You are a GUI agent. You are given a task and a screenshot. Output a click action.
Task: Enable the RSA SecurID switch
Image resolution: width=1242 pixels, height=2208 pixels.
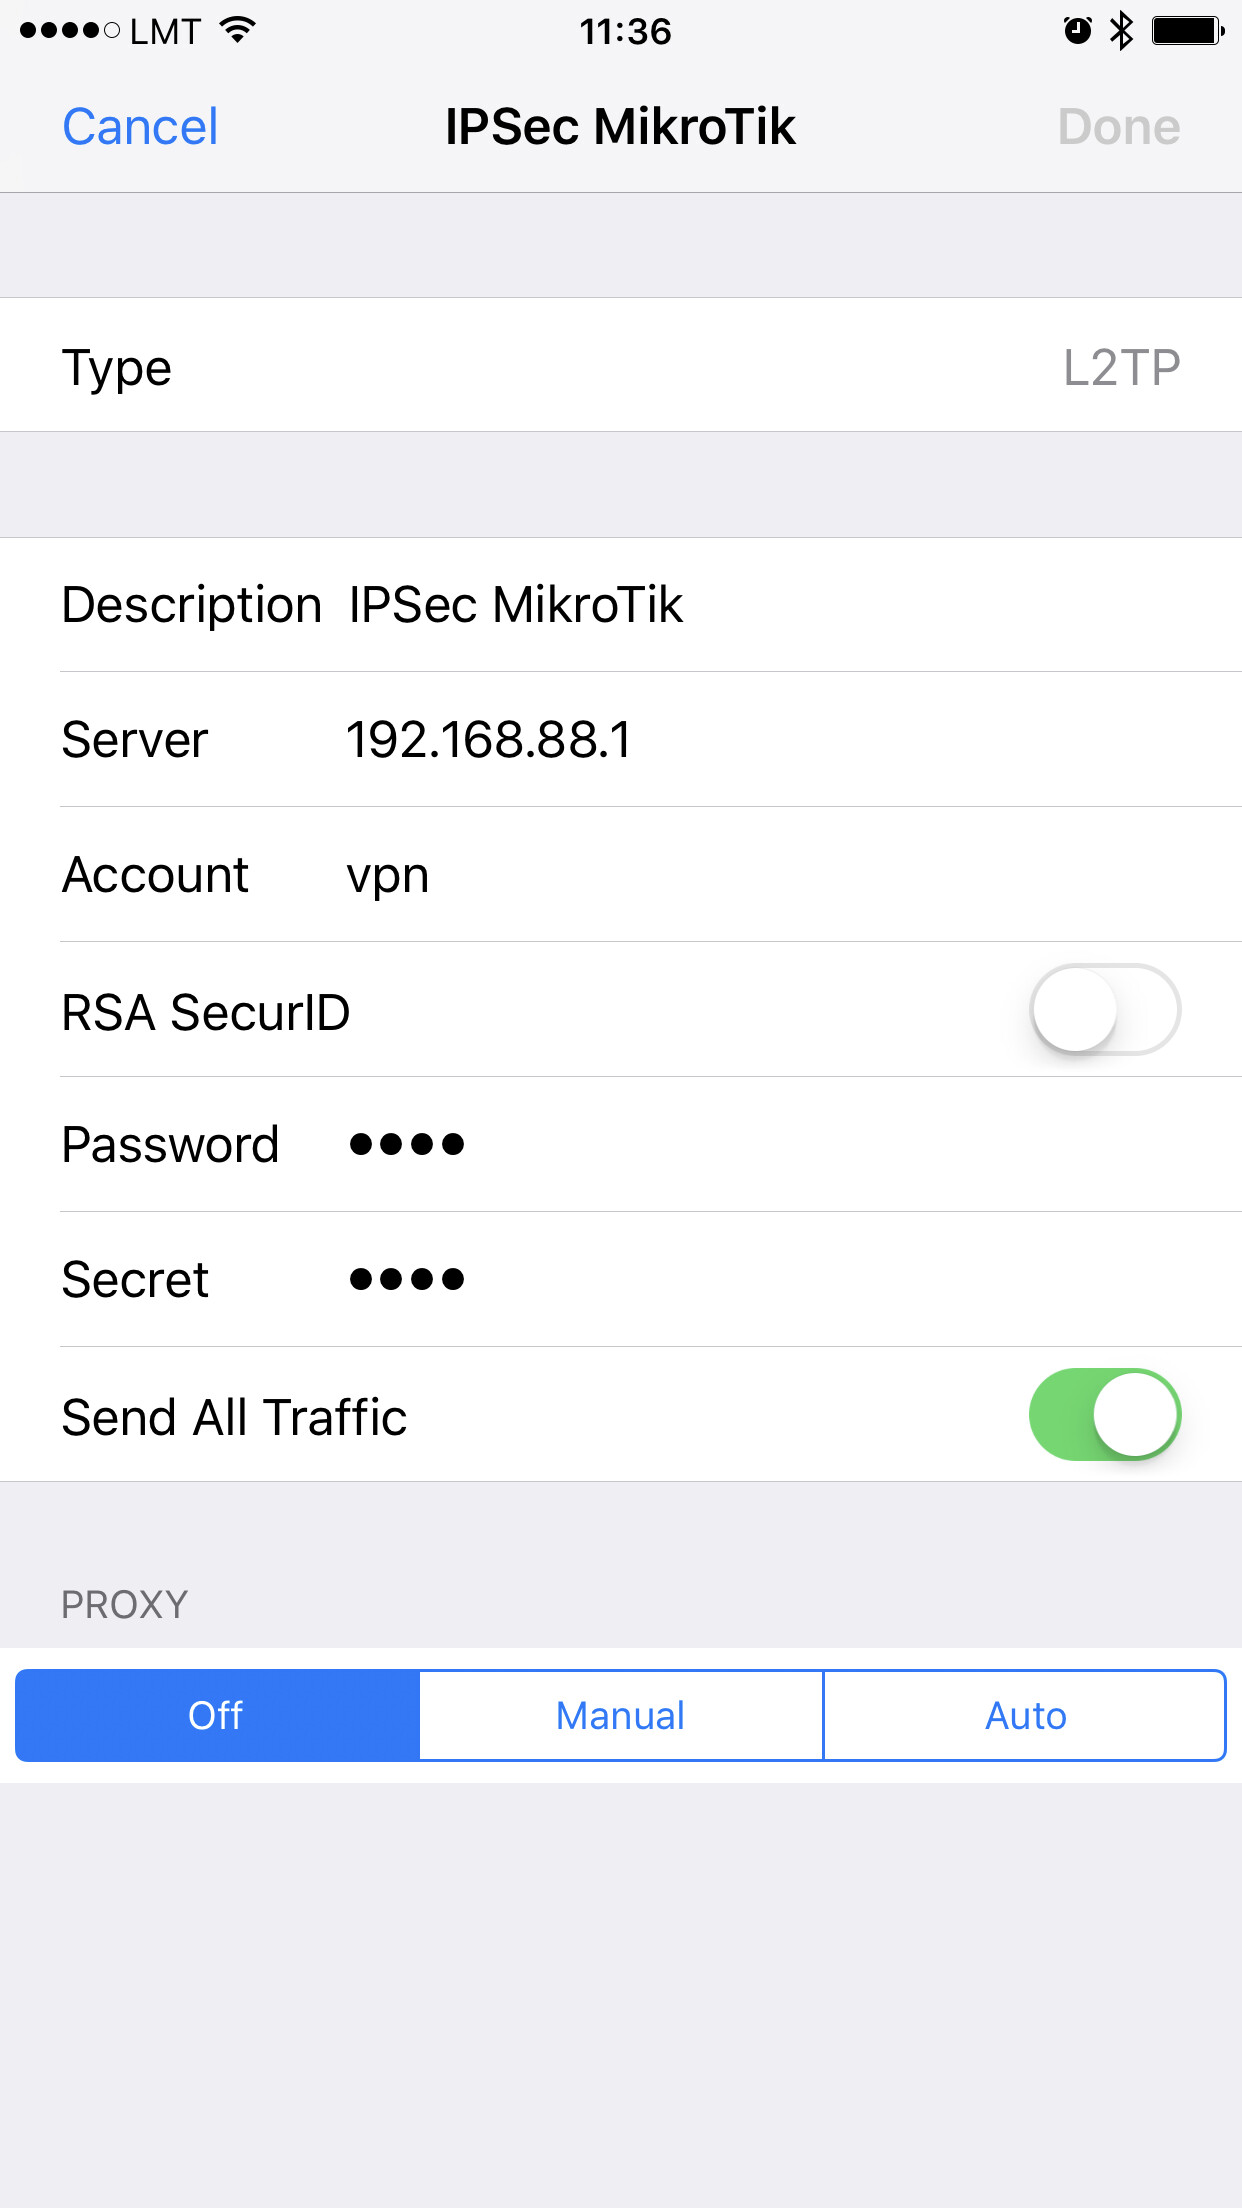(x=1105, y=1009)
